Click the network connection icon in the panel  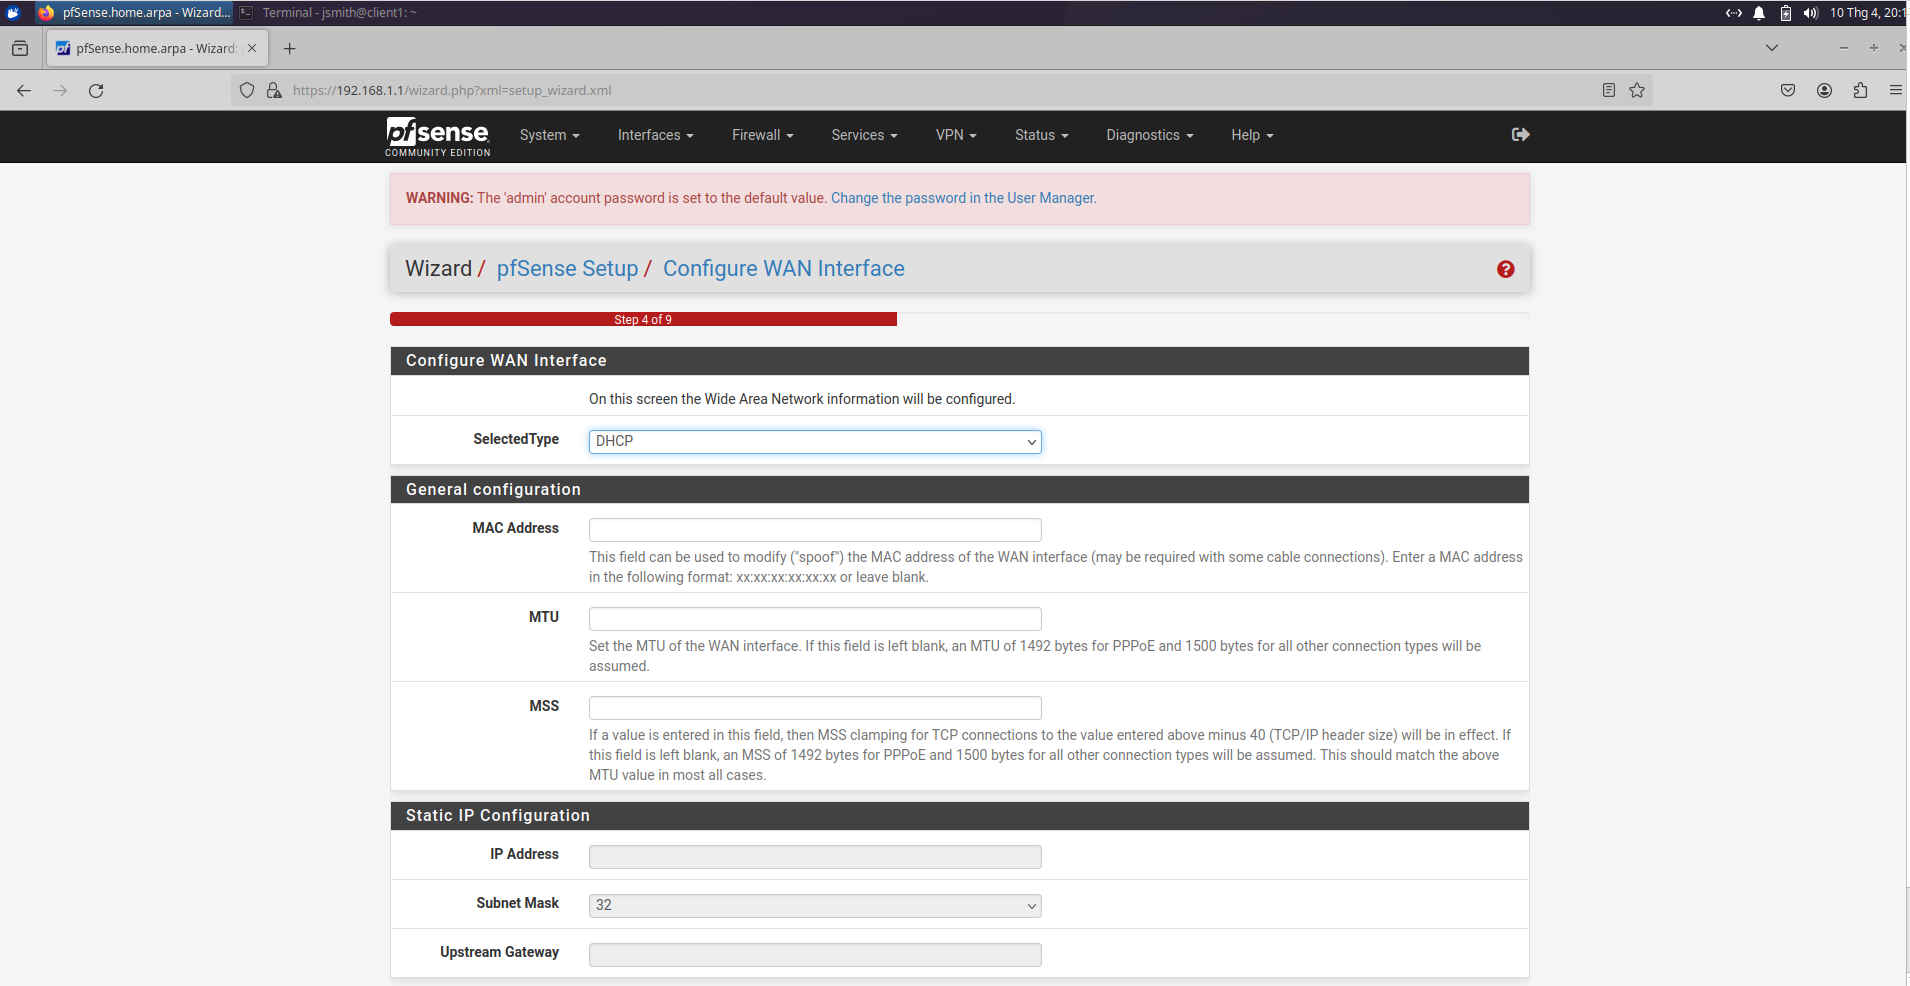[1734, 13]
